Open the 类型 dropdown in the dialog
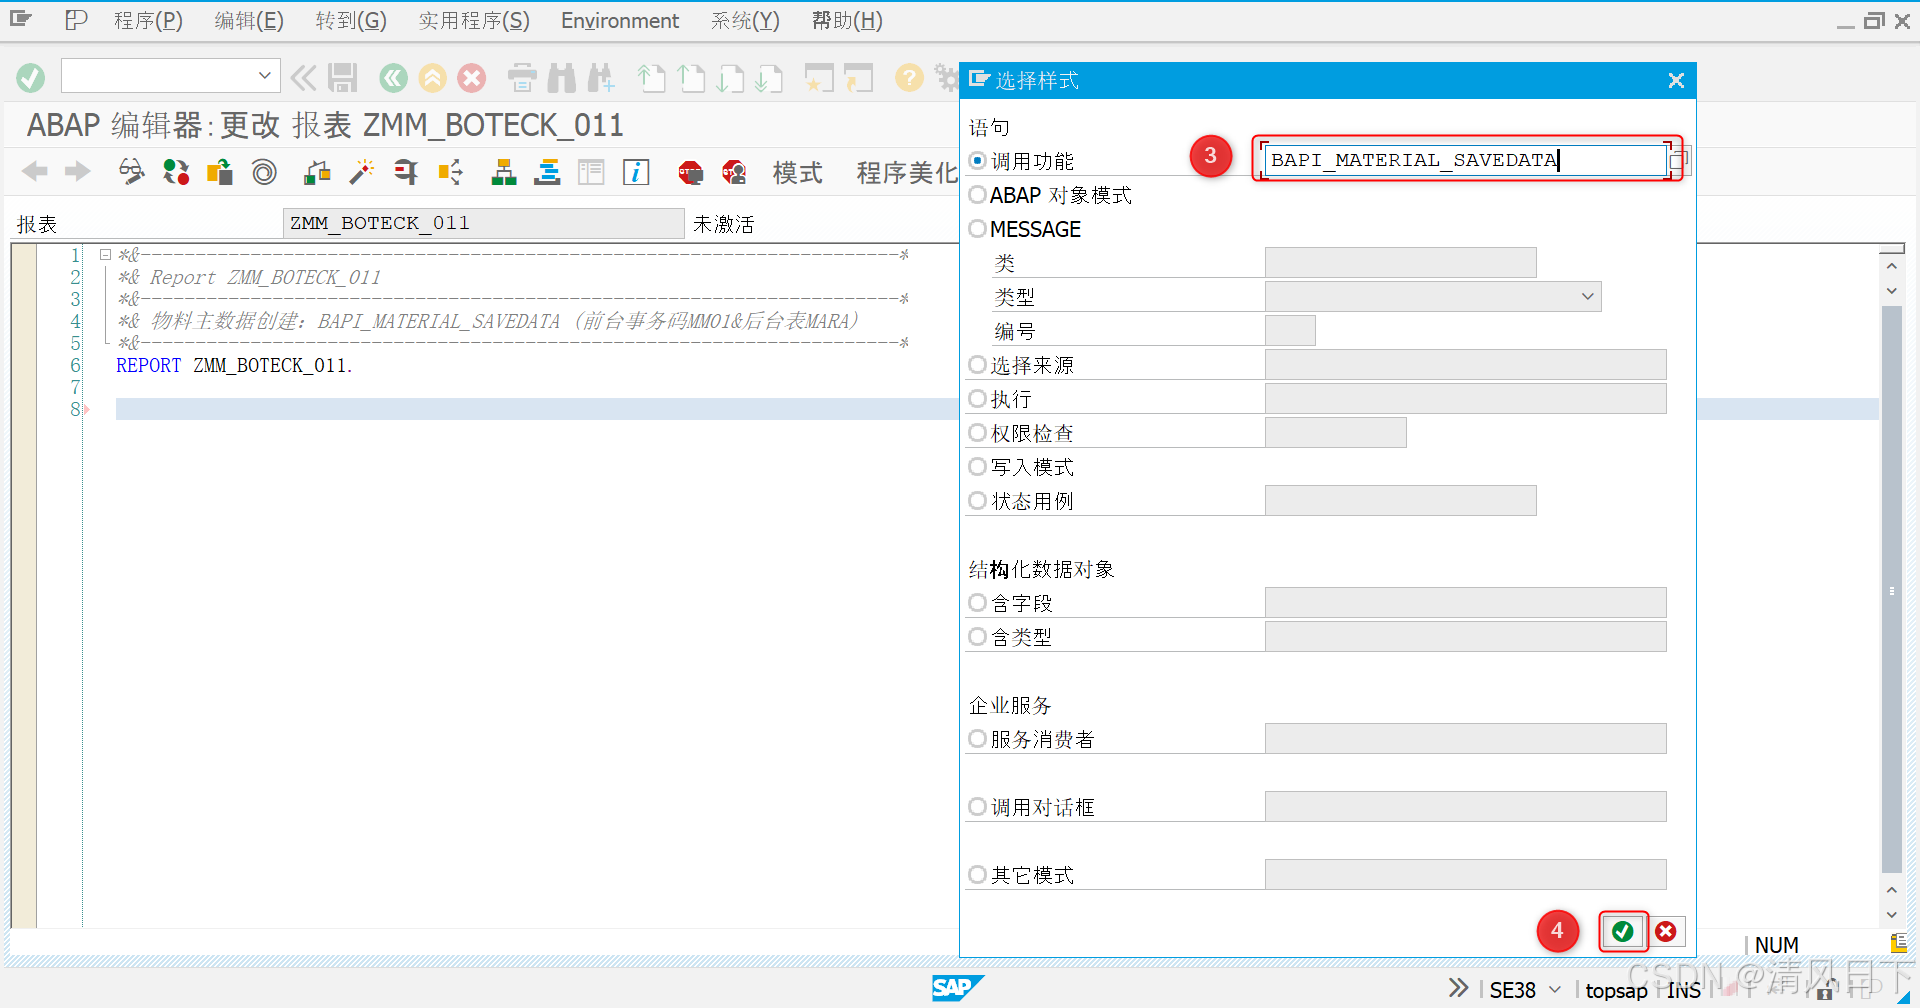 coord(1587,296)
